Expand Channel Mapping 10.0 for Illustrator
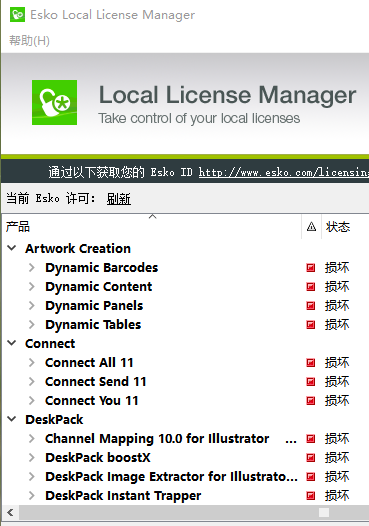This screenshot has height=526, width=369. pyautogui.click(x=32, y=438)
